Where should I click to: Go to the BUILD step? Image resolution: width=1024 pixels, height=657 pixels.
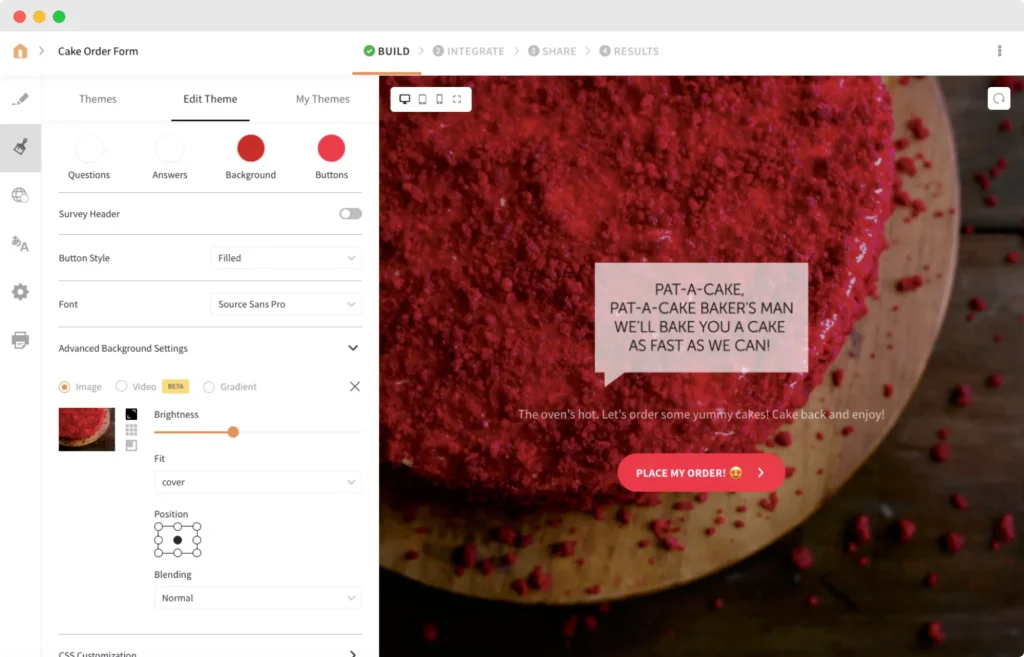387,51
